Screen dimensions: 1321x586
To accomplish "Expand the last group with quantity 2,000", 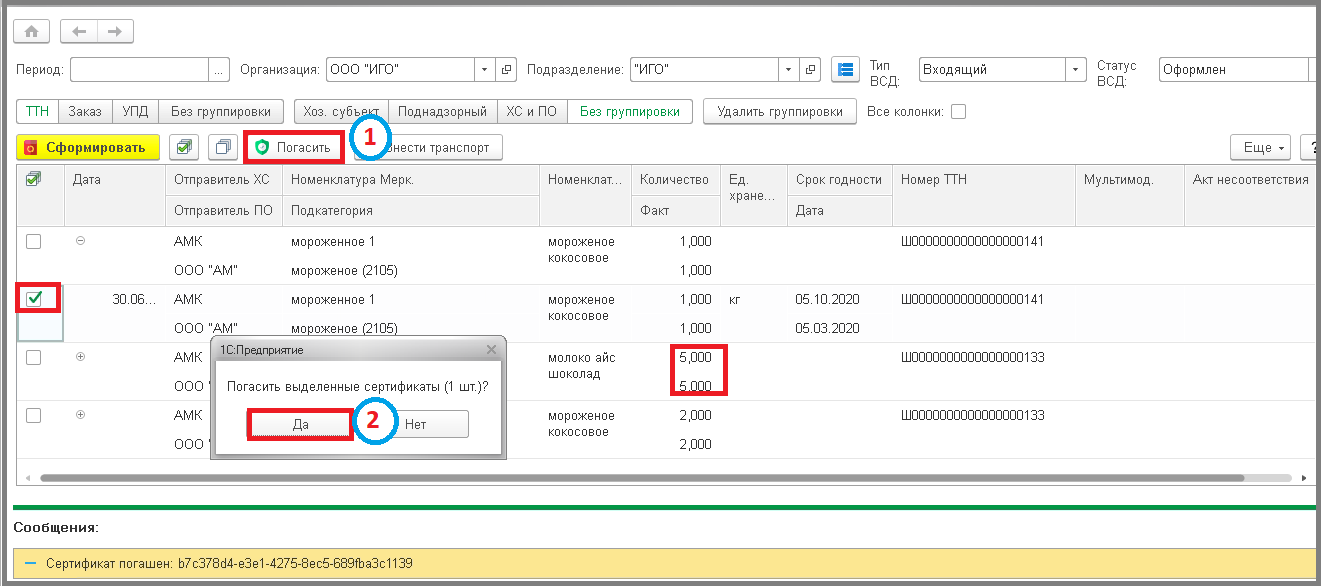I will [81, 415].
